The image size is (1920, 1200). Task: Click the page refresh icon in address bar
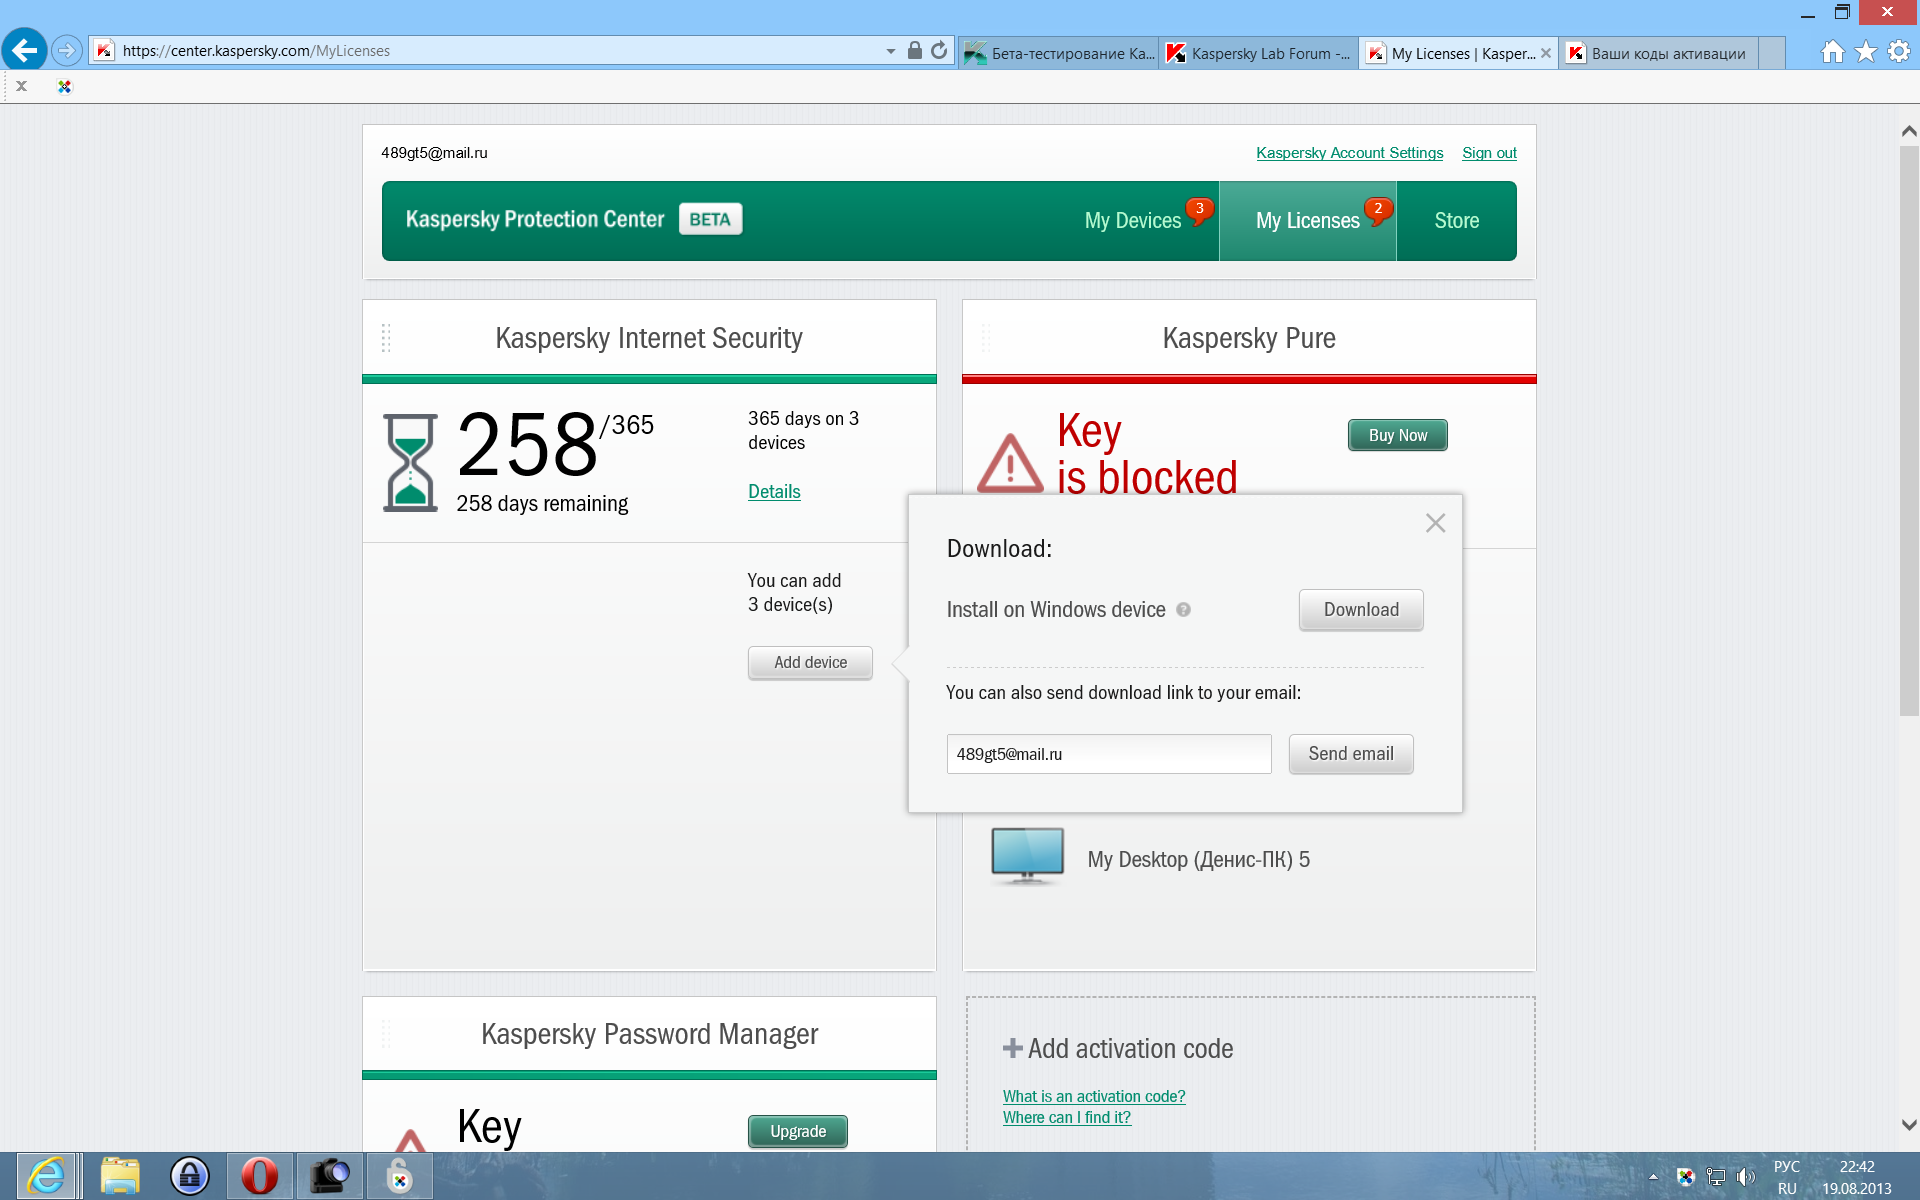[939, 50]
